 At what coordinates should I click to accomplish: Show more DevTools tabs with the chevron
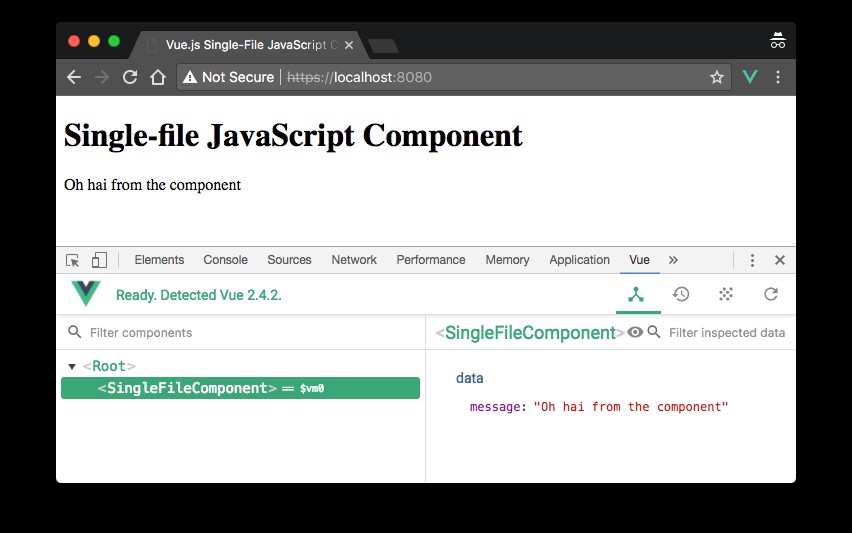coord(673,260)
